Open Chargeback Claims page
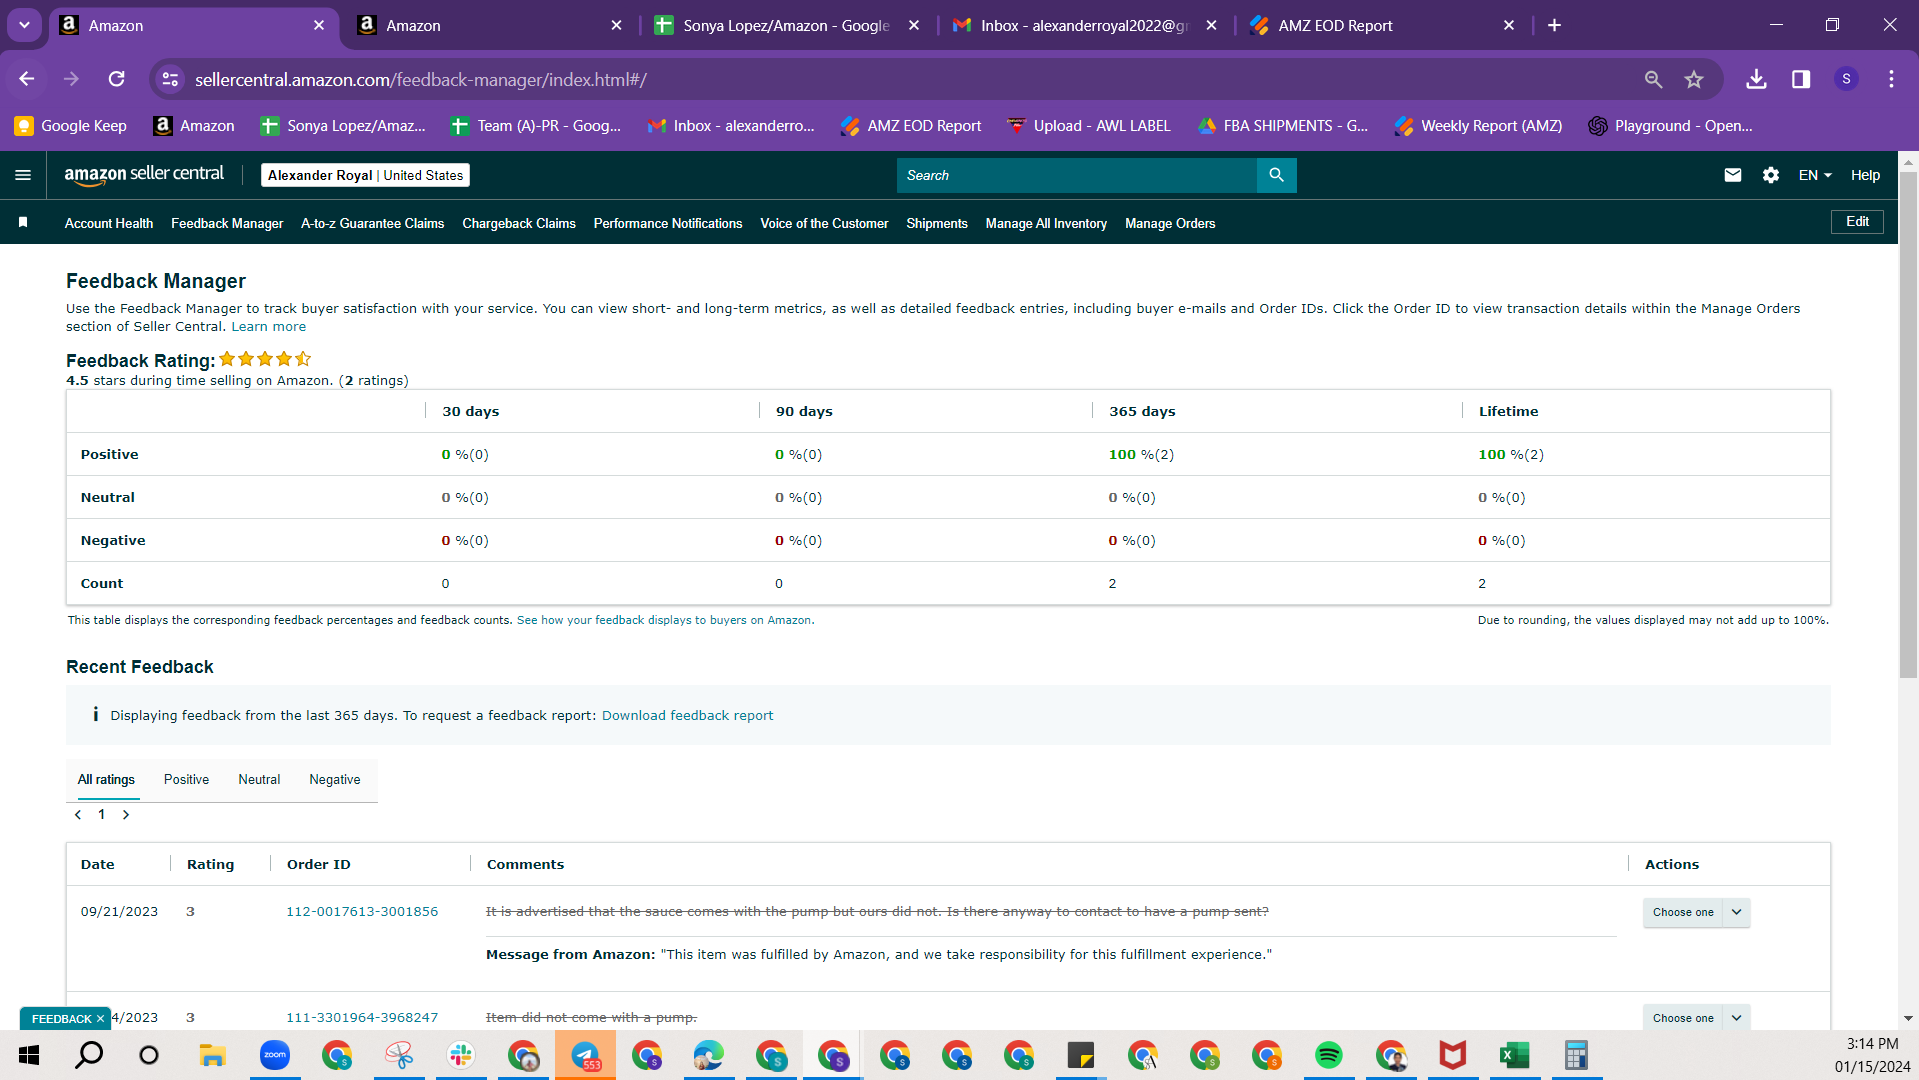The image size is (1919, 1080). (519, 223)
